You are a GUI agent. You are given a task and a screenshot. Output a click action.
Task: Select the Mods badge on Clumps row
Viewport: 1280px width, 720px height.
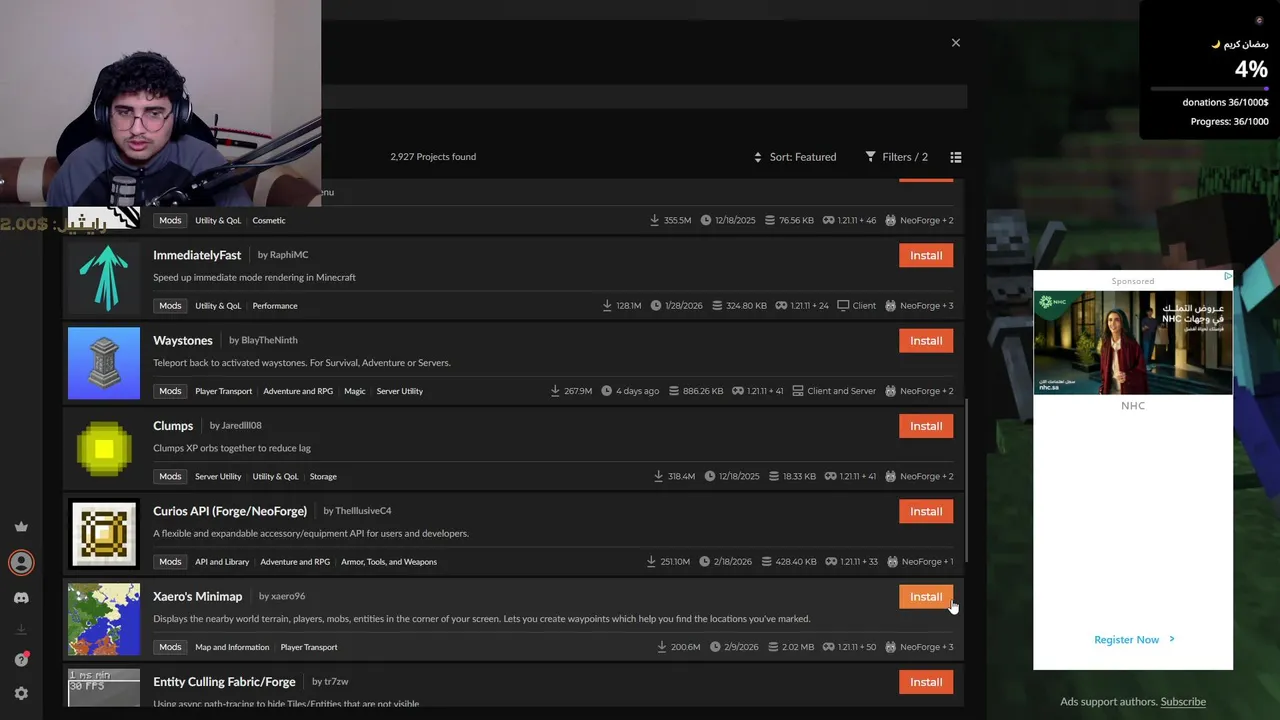(170, 477)
